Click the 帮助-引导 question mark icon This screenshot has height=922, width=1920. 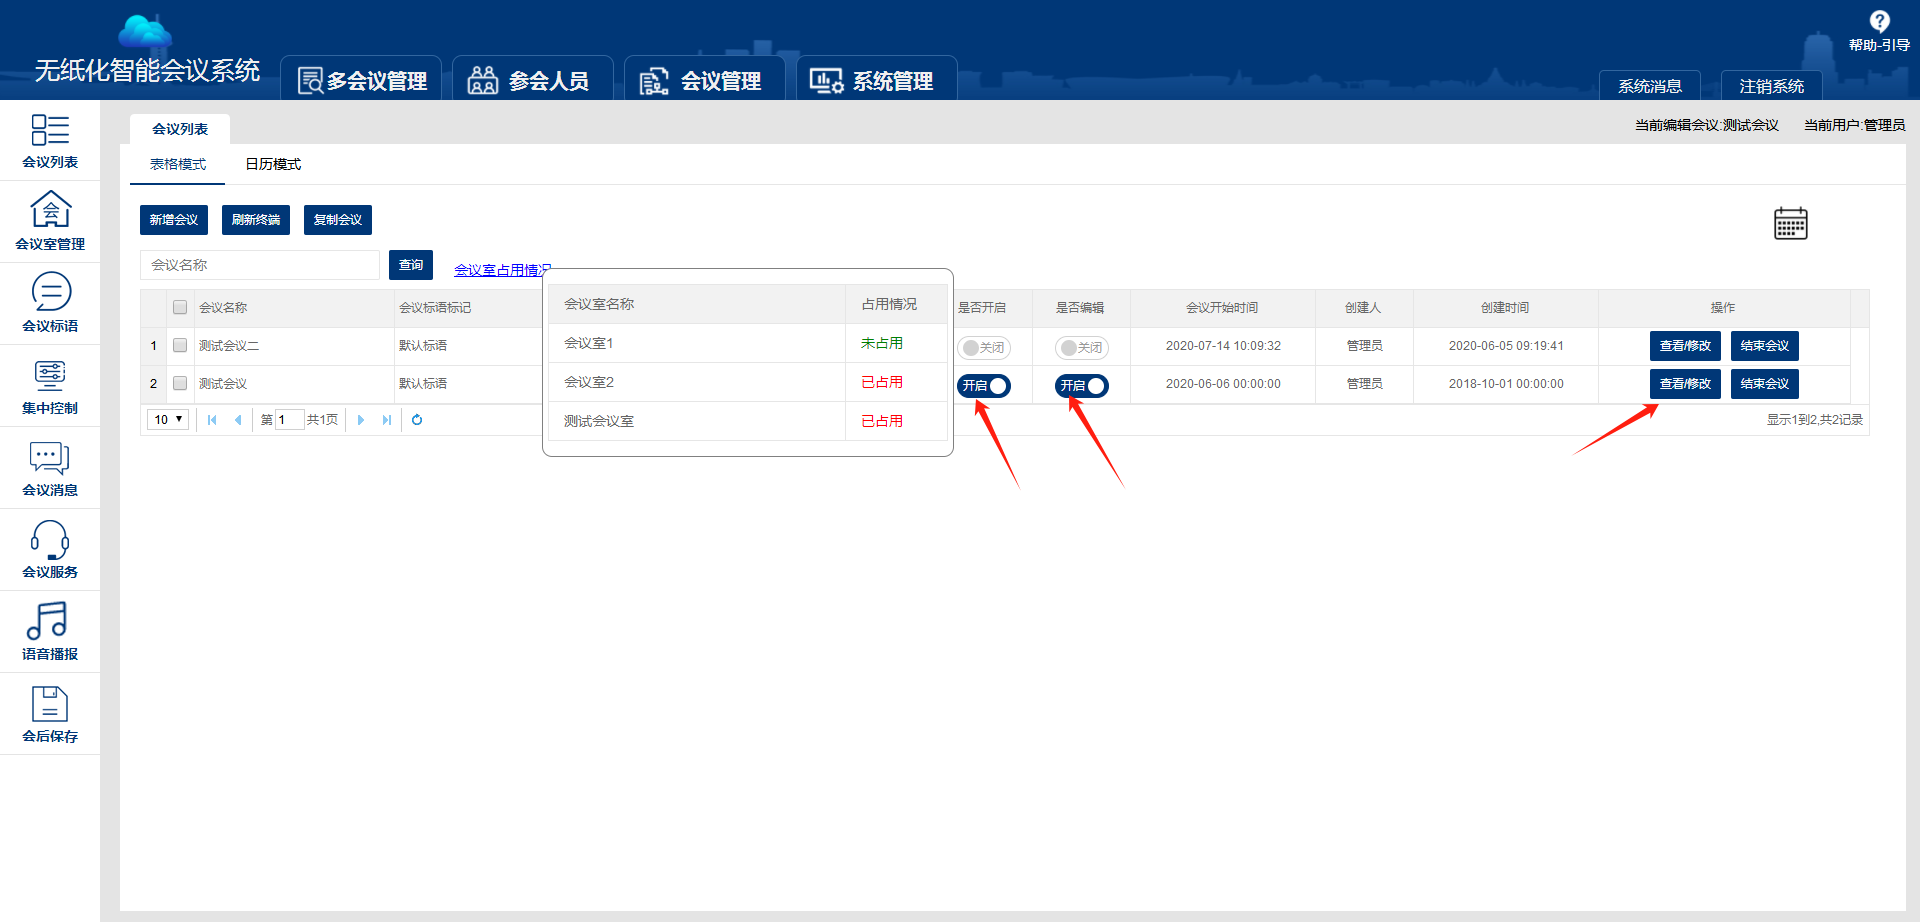[x=1879, y=21]
